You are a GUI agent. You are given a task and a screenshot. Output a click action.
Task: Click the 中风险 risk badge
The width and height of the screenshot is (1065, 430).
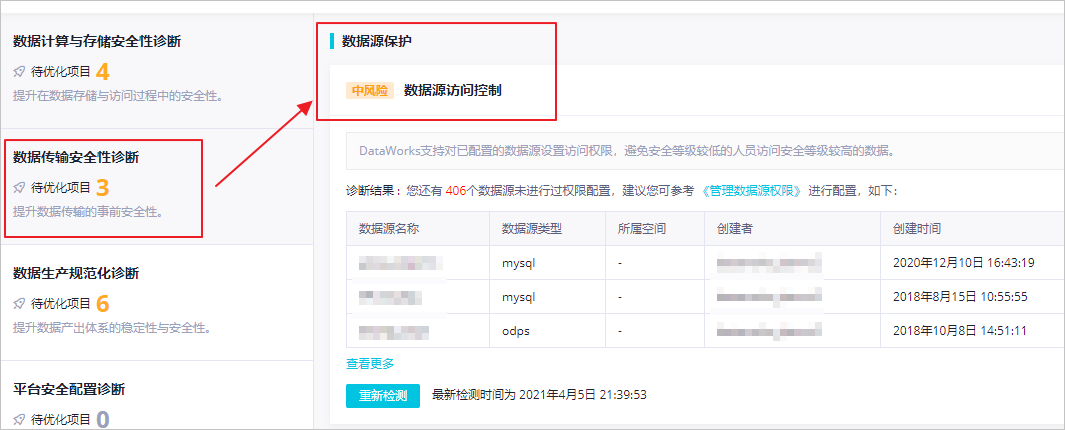coord(370,90)
